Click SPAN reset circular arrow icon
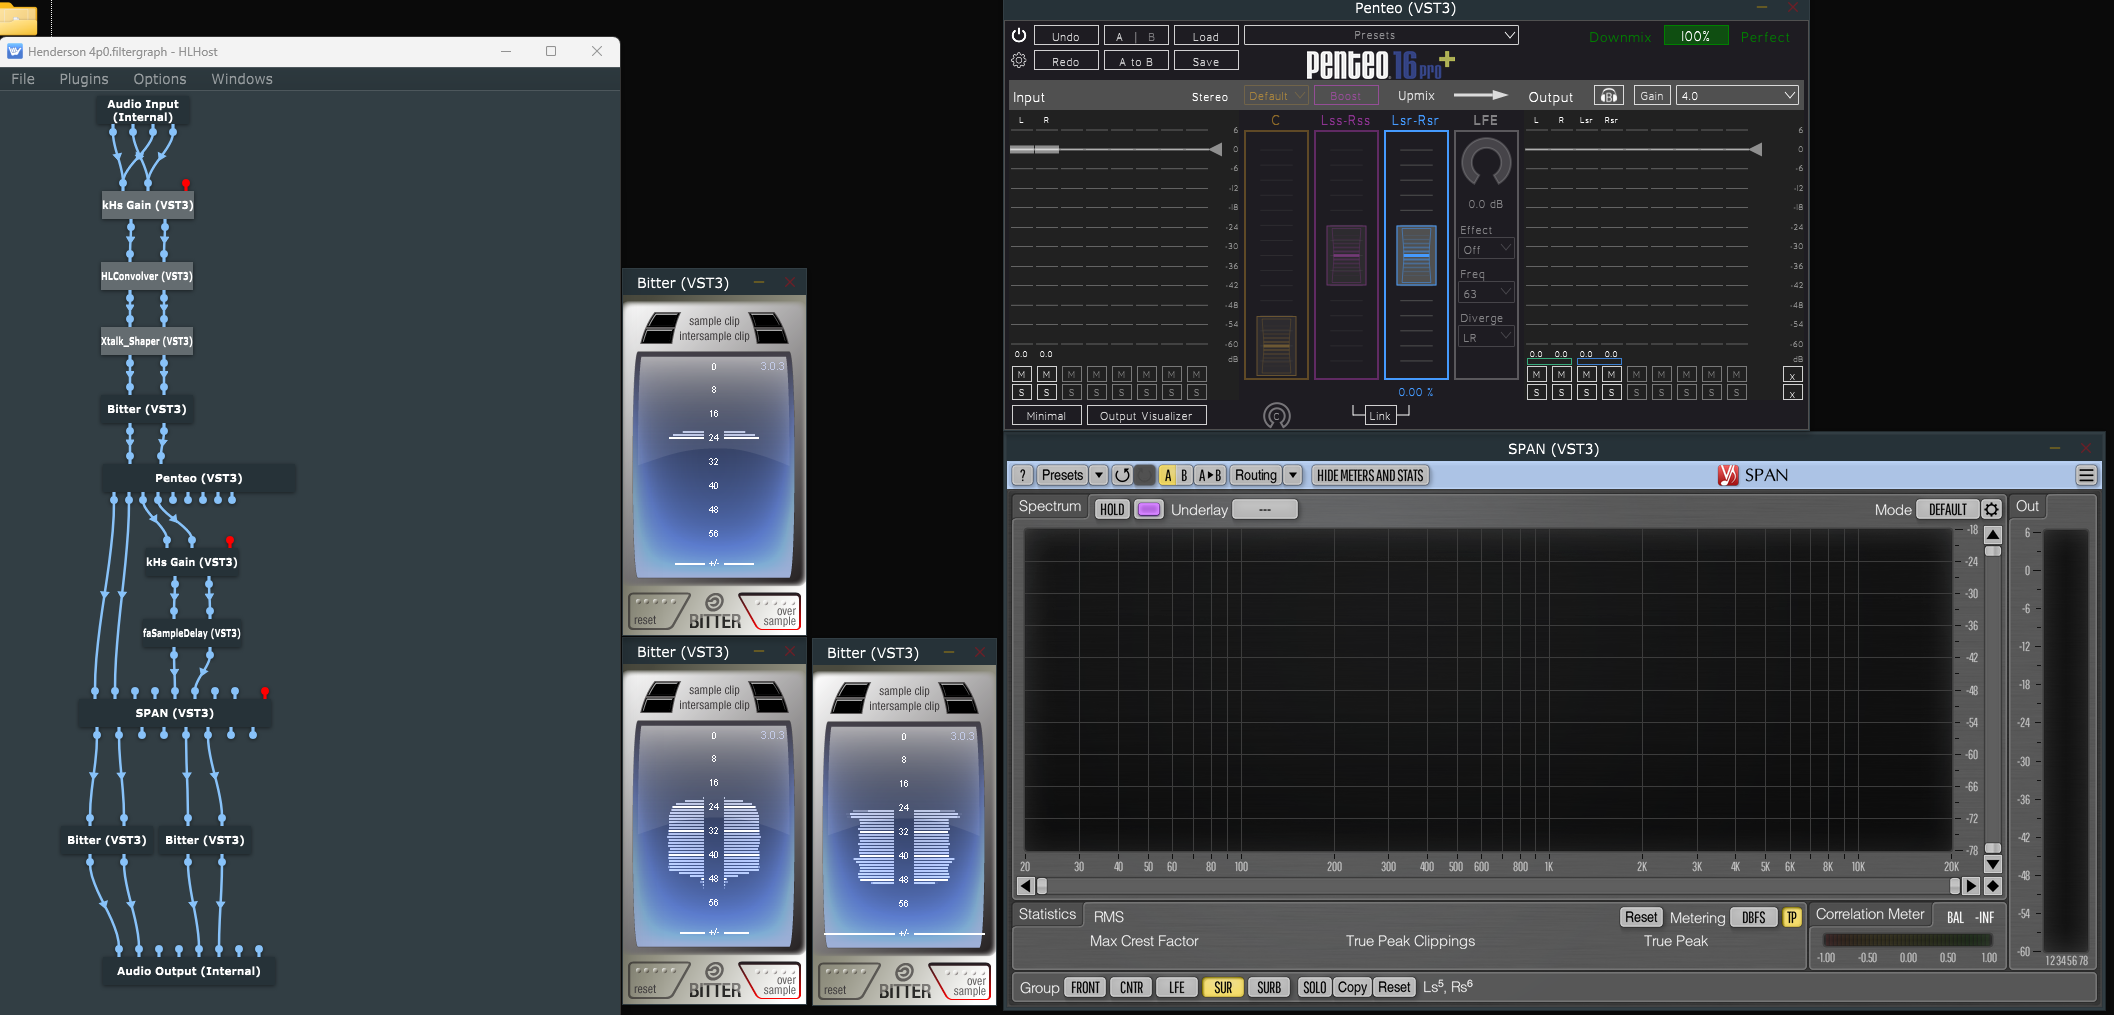The image size is (2114, 1015). [x=1122, y=476]
